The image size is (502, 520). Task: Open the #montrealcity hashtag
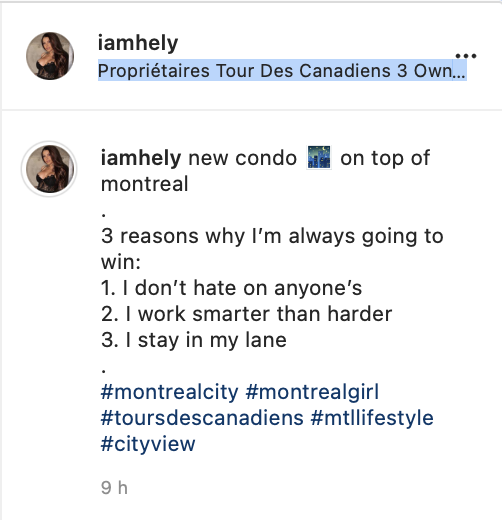click(x=170, y=392)
